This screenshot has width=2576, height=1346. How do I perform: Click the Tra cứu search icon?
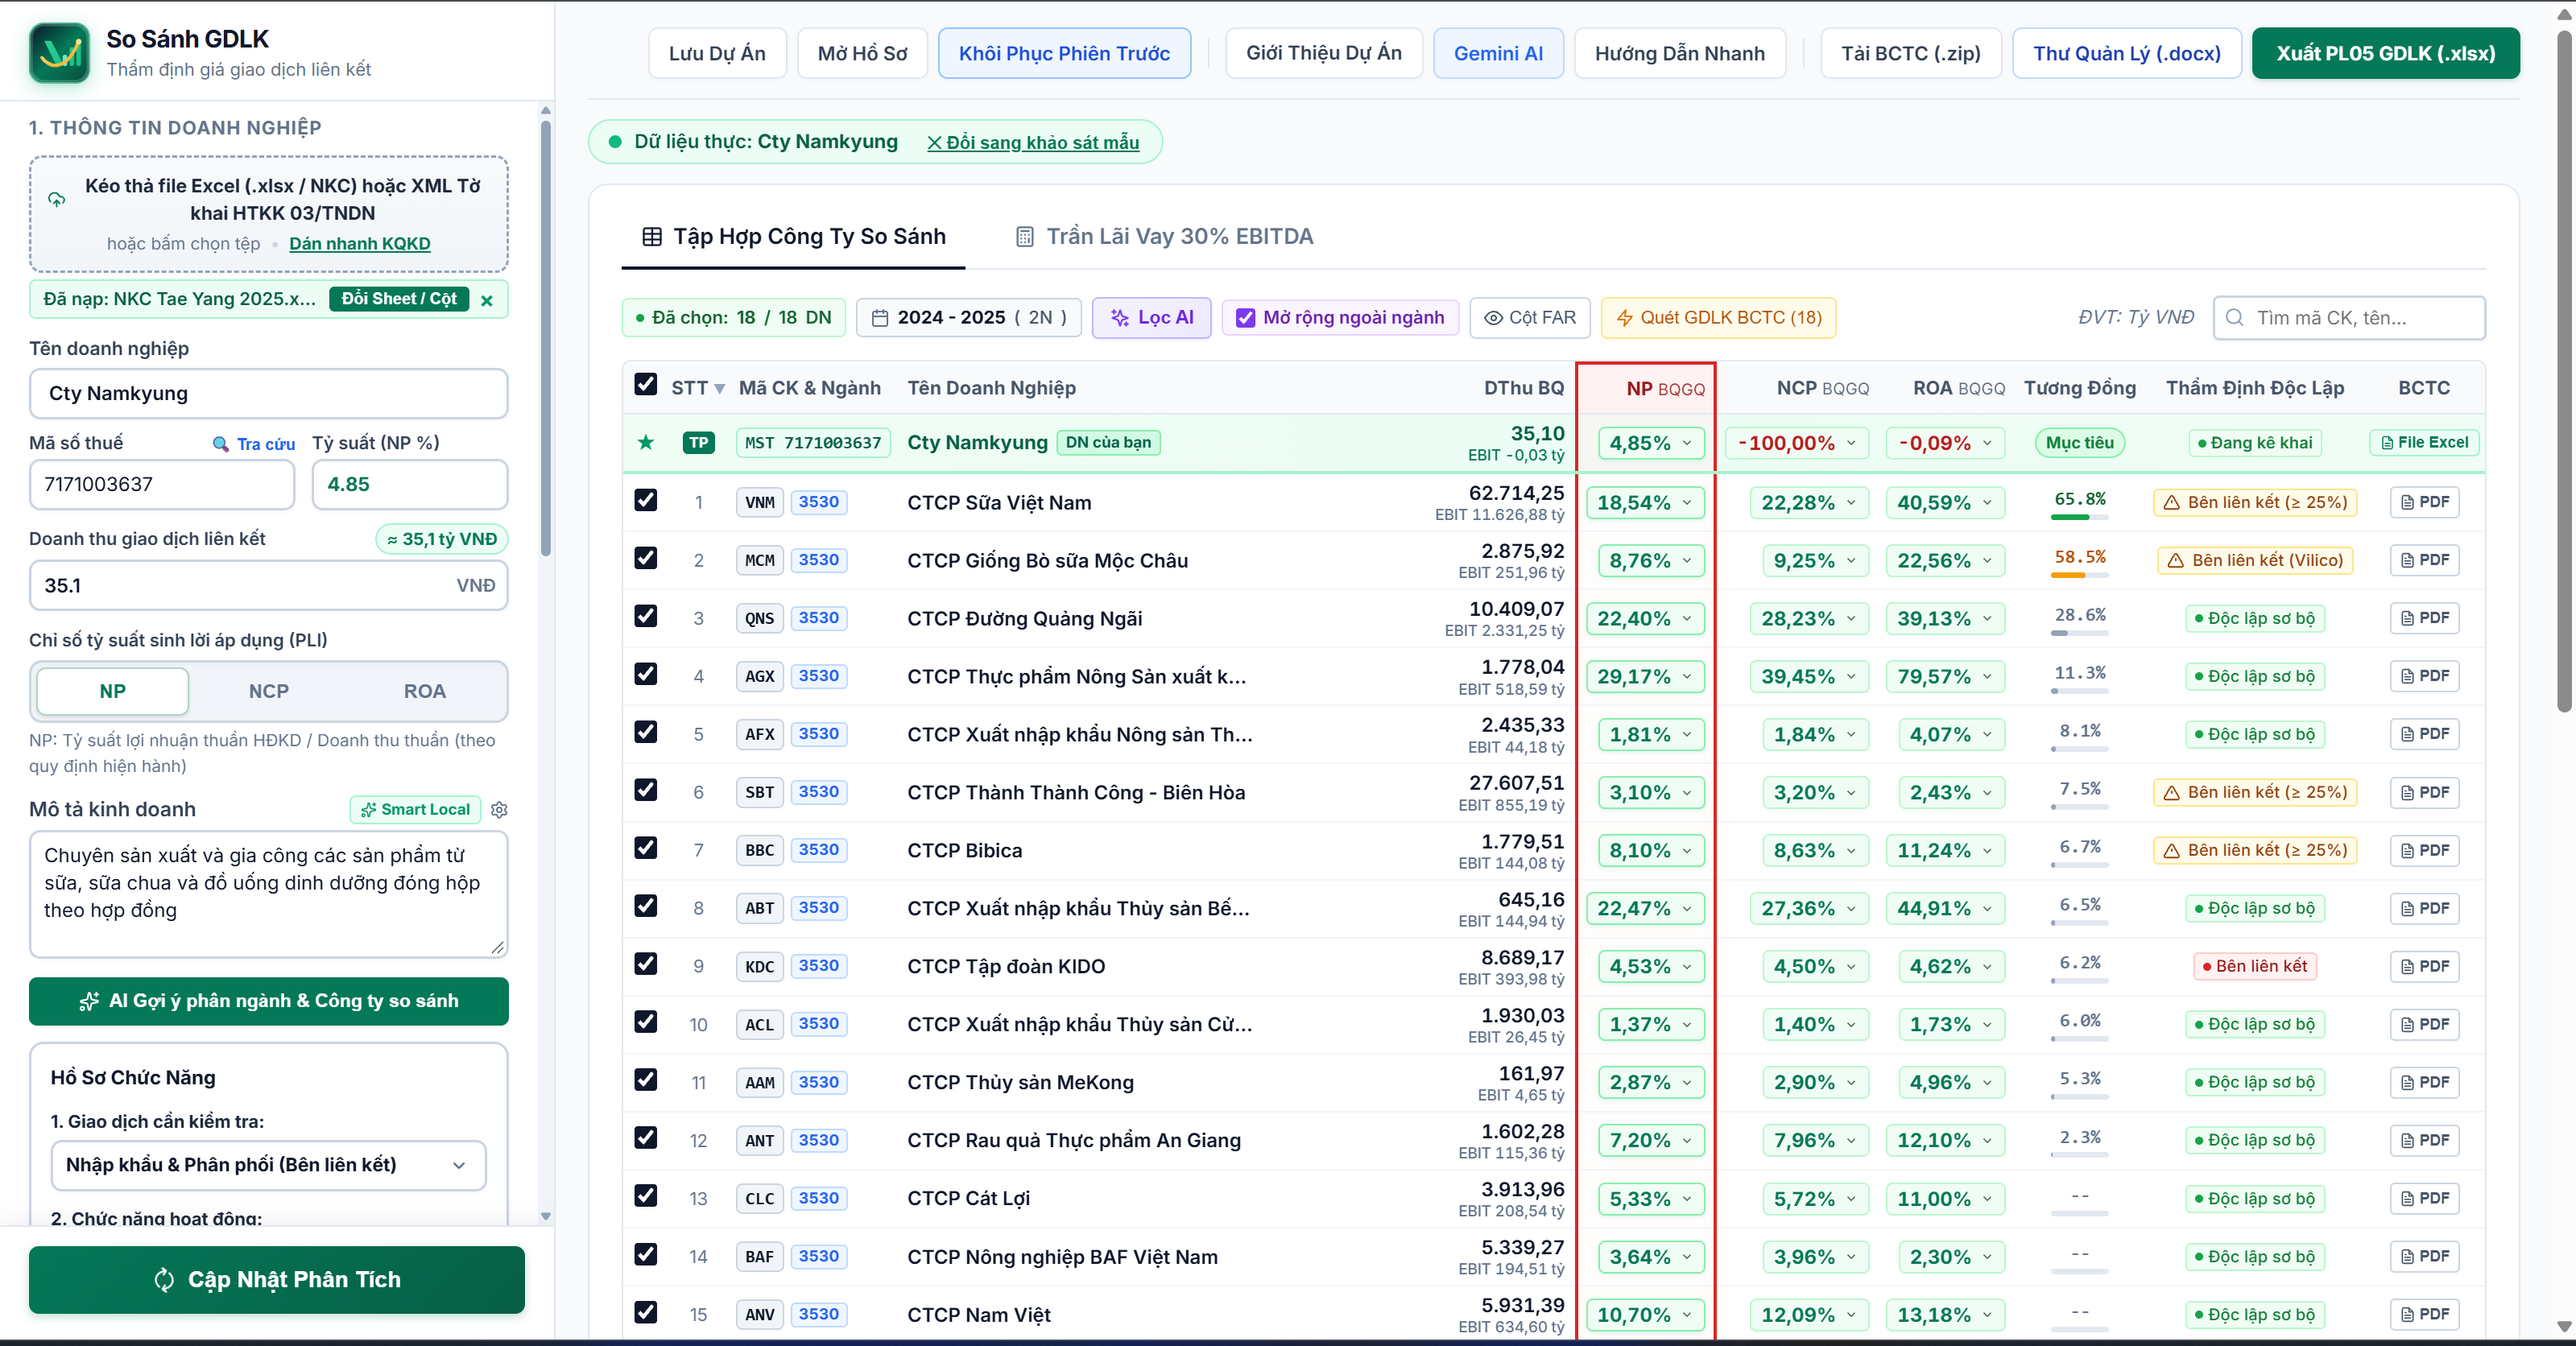(x=220, y=444)
